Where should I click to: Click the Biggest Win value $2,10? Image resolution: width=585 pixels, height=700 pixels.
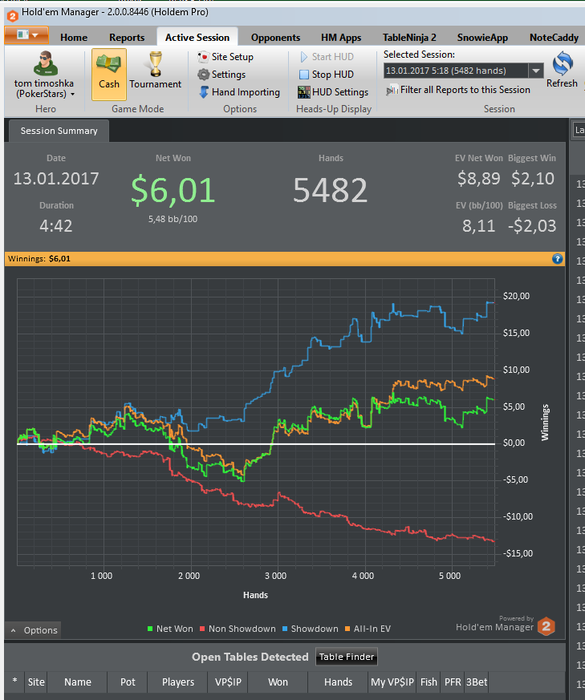point(533,179)
